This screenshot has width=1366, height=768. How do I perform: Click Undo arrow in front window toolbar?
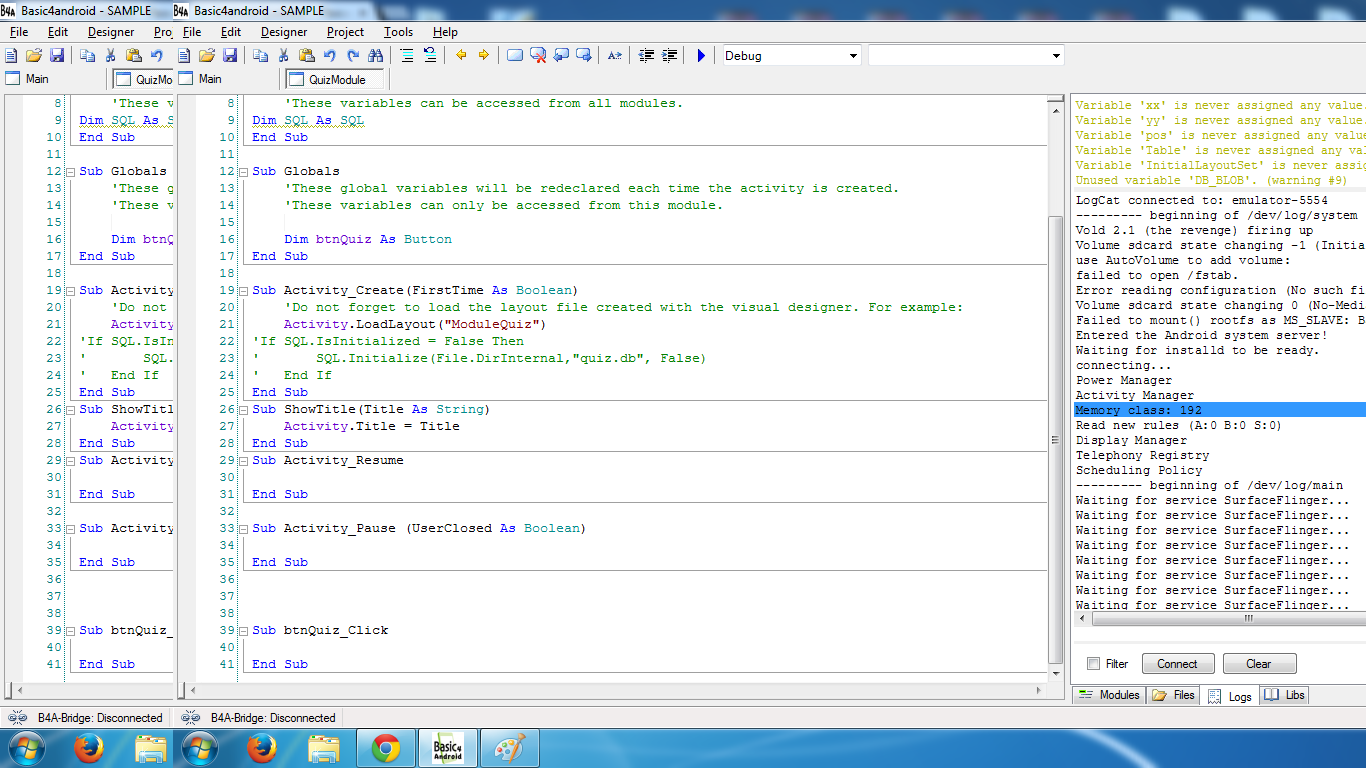[330, 56]
